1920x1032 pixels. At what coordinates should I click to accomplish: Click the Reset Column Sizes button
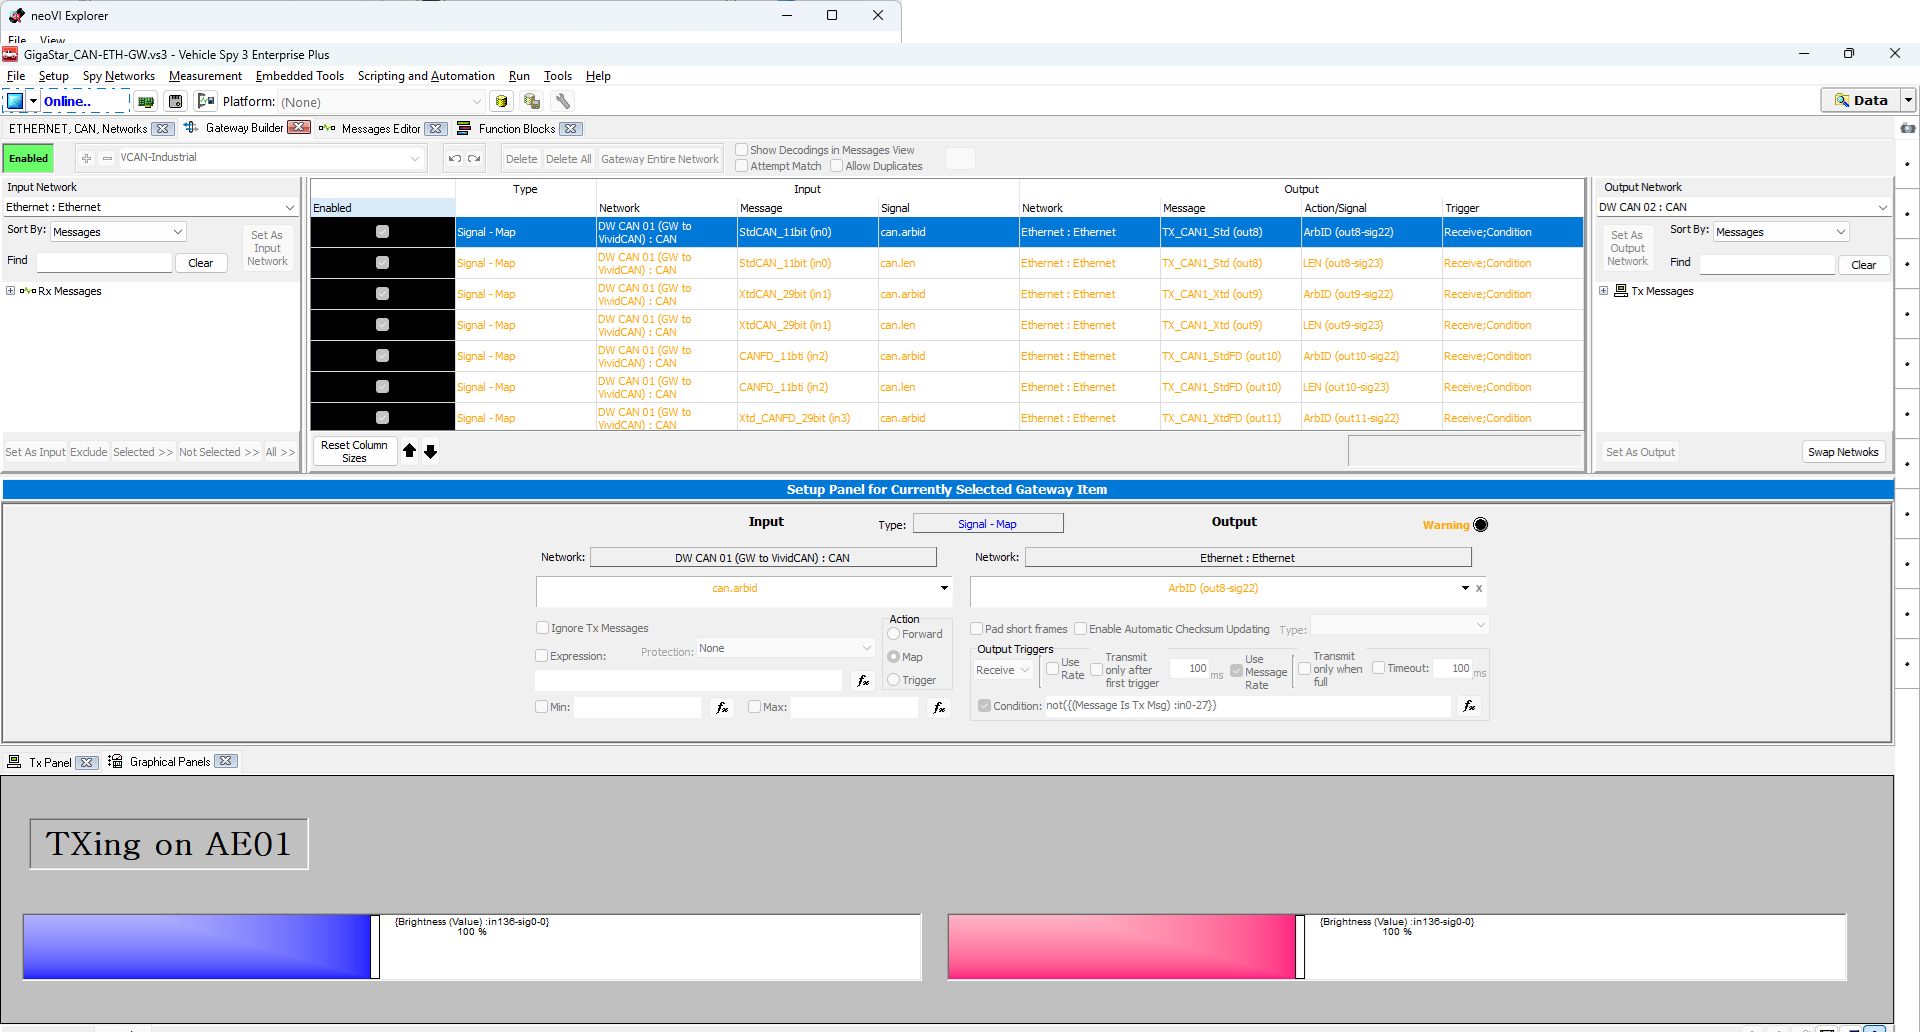pos(354,452)
